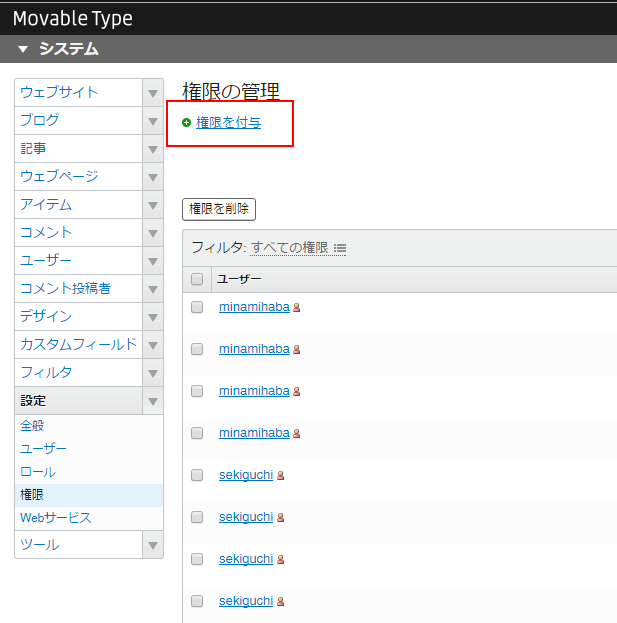617x623 pixels.
Task: Select Webサービス in the settings submenu
Action: pos(55,518)
